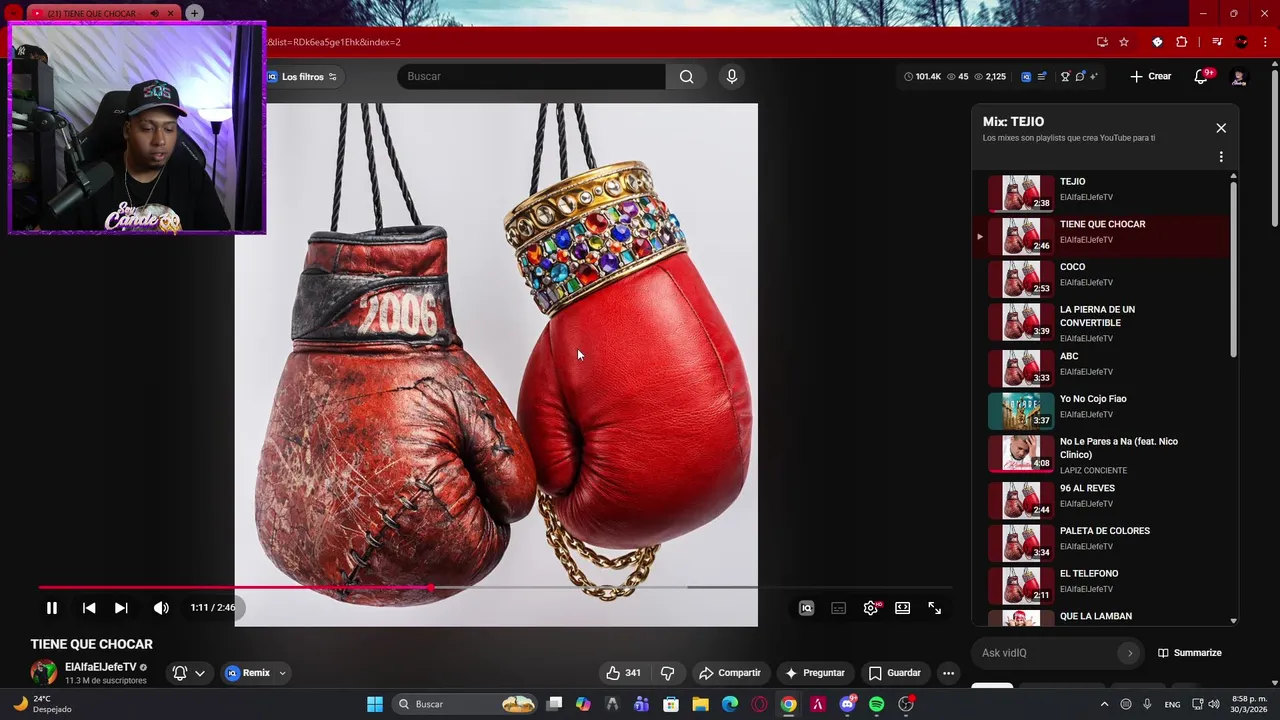This screenshot has width=1280, height=720.
Task: Click the Buscar search field
Action: (x=532, y=76)
